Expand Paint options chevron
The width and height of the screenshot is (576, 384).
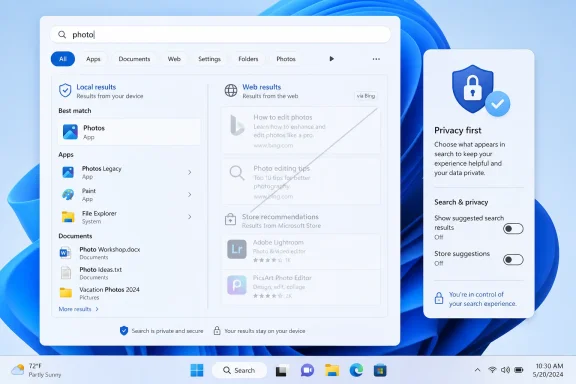pyautogui.click(x=190, y=195)
